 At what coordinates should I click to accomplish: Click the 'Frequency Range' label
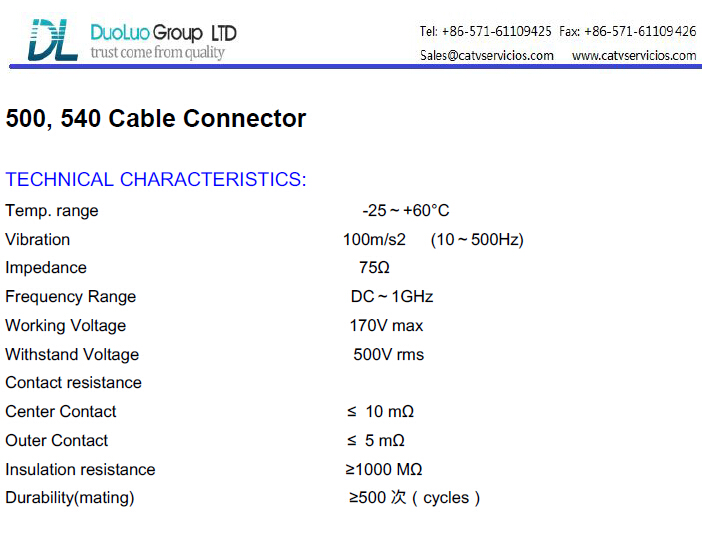(x=71, y=297)
